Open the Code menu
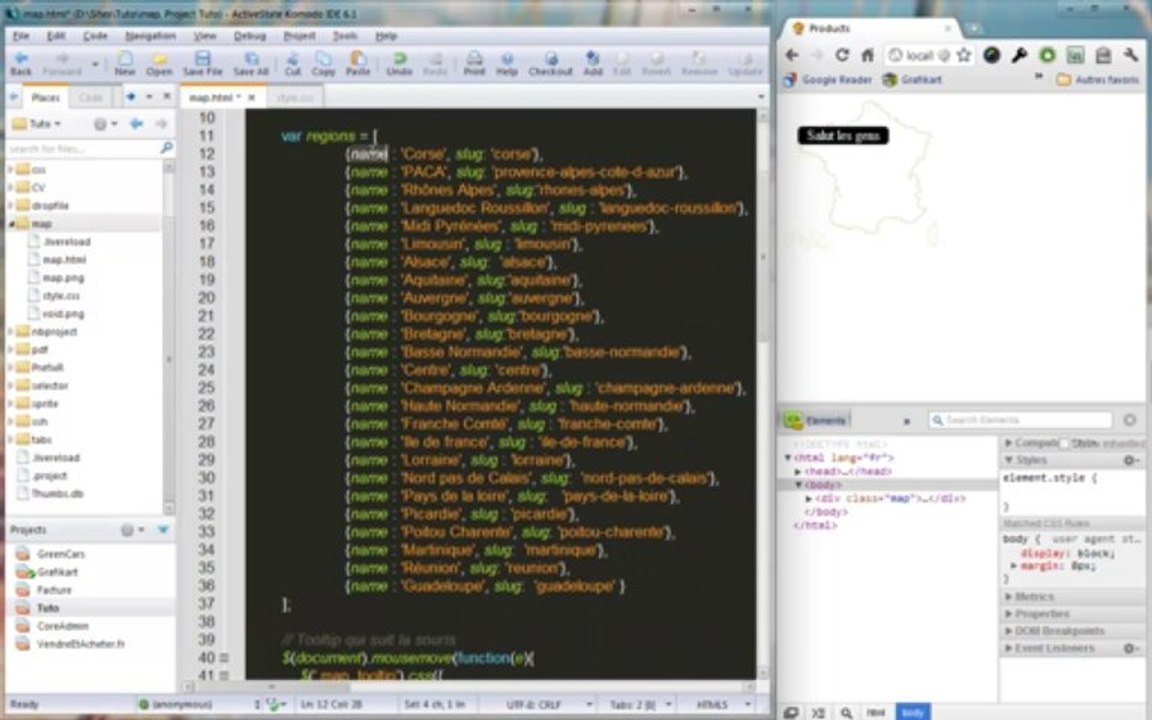 pos(95,35)
